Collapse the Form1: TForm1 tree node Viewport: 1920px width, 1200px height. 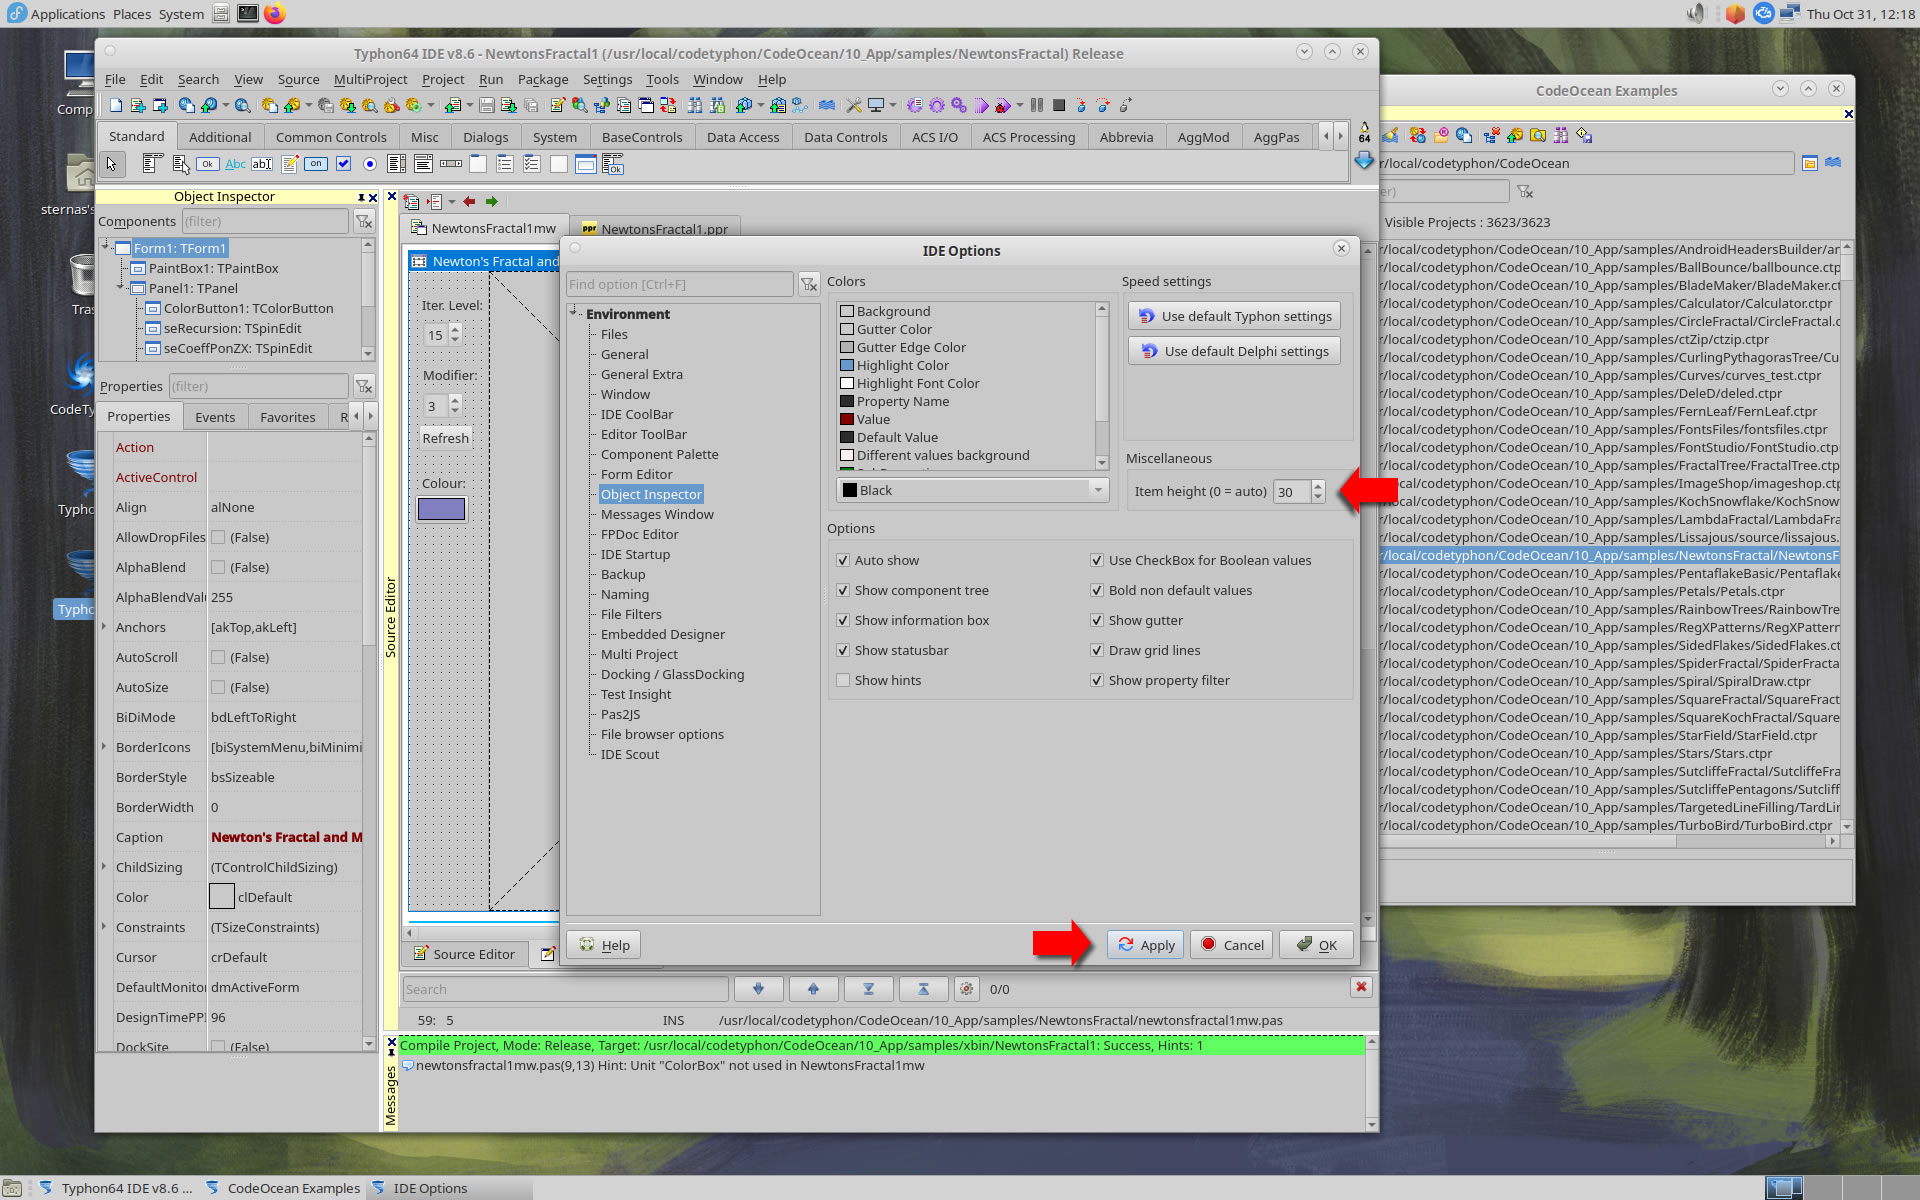106,247
